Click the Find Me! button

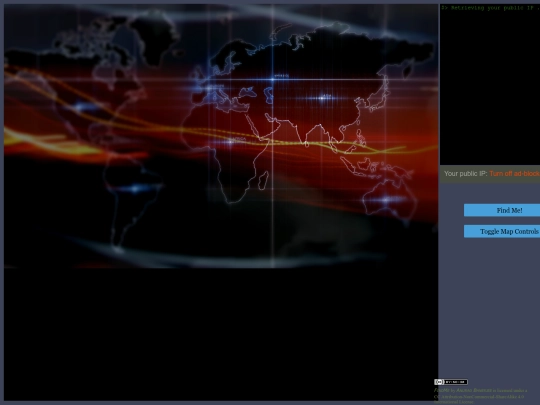(502, 210)
